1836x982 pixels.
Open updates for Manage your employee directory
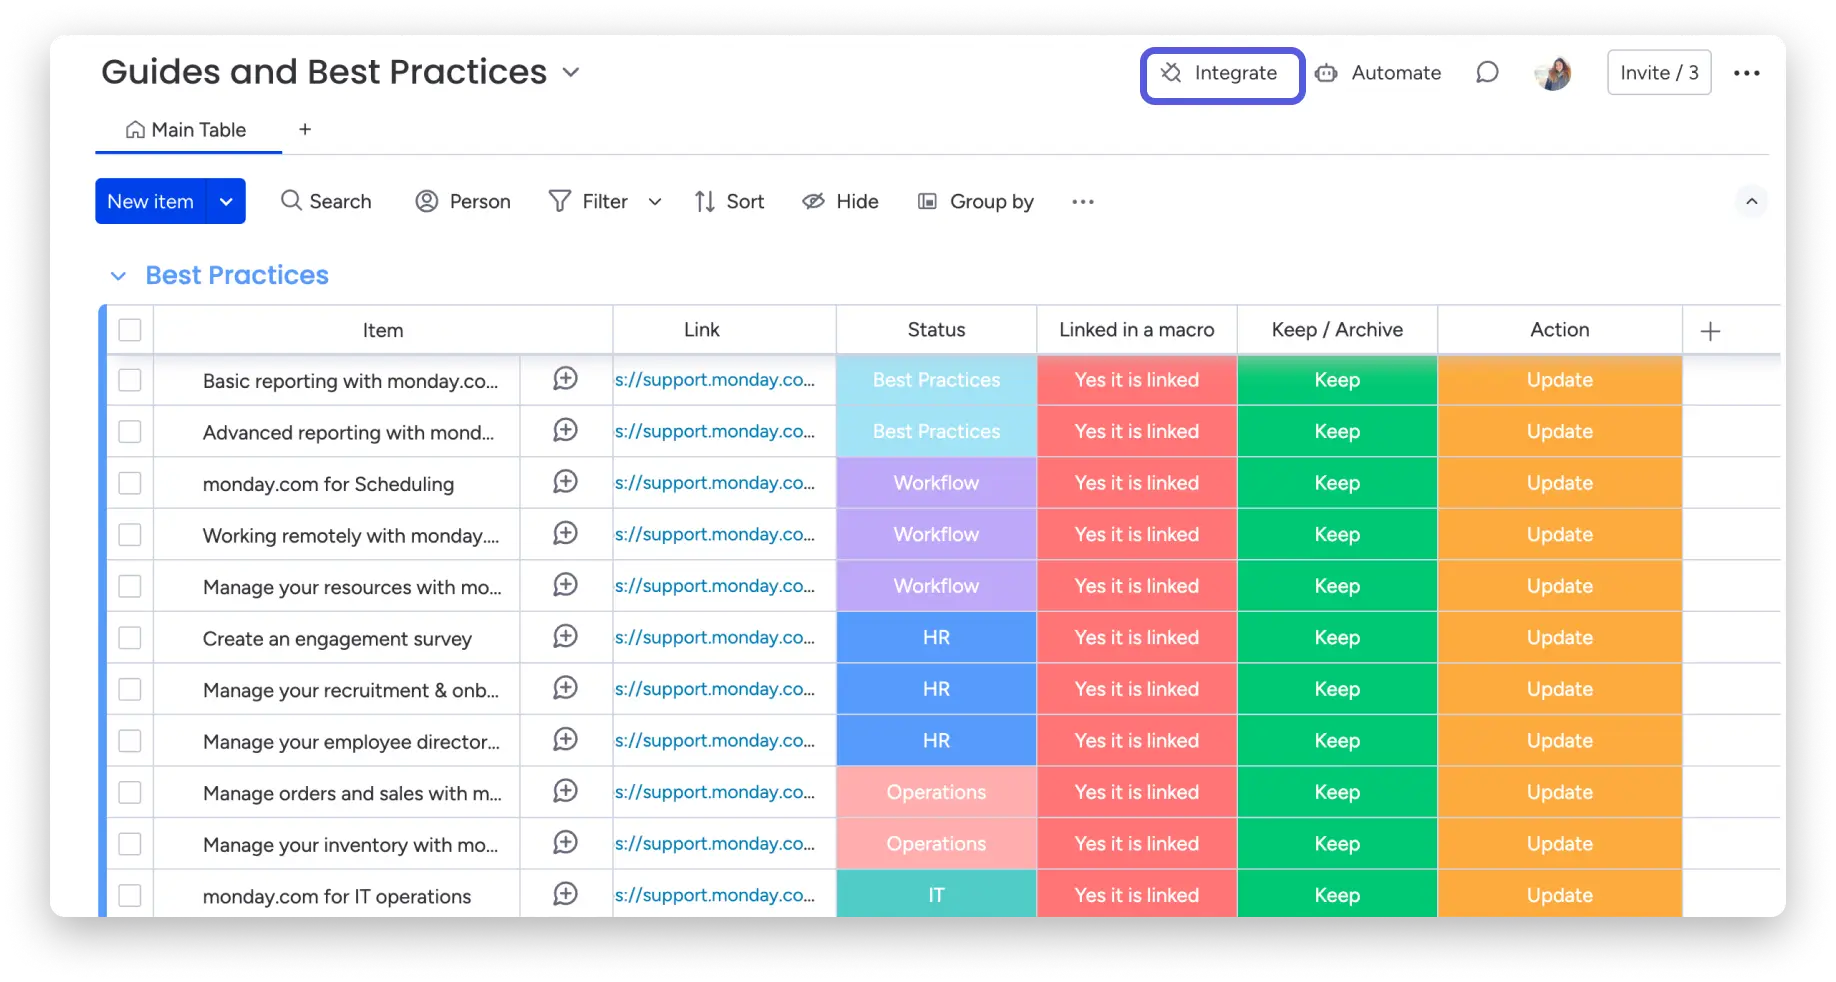(x=566, y=739)
